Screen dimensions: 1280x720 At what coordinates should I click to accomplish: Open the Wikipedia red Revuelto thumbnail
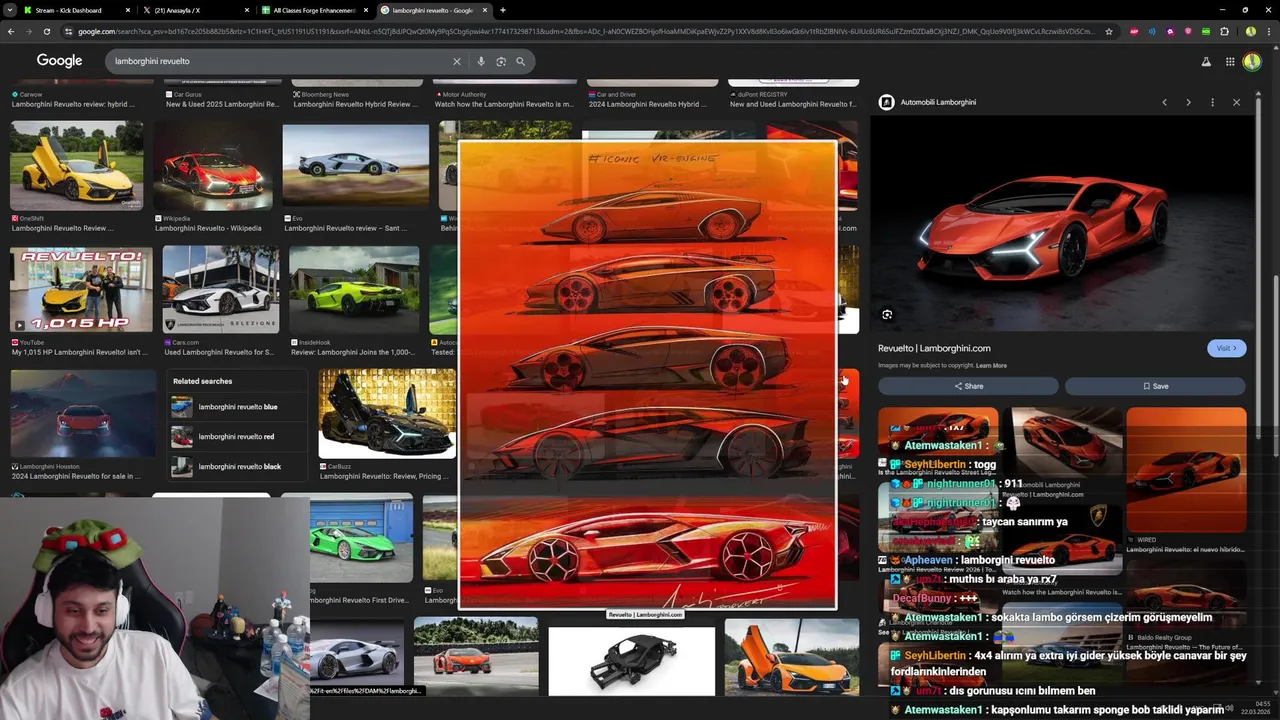click(214, 166)
